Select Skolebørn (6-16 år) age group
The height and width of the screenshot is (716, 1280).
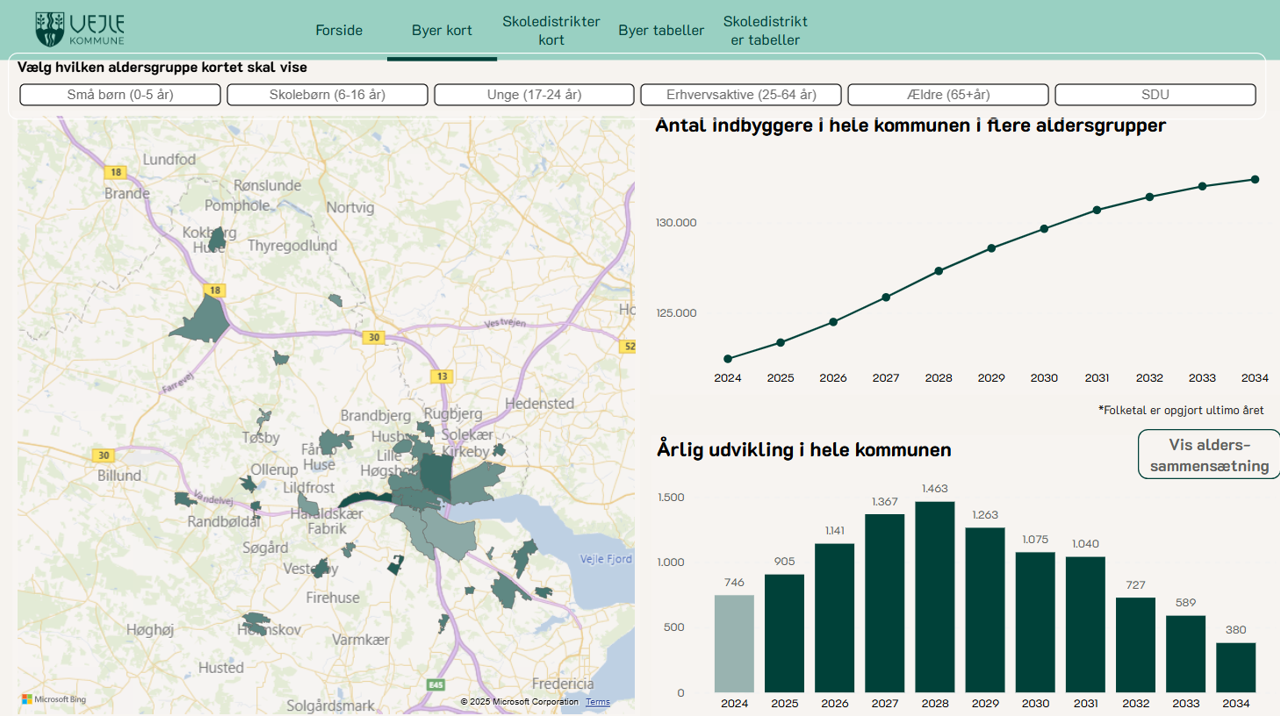[x=327, y=95]
